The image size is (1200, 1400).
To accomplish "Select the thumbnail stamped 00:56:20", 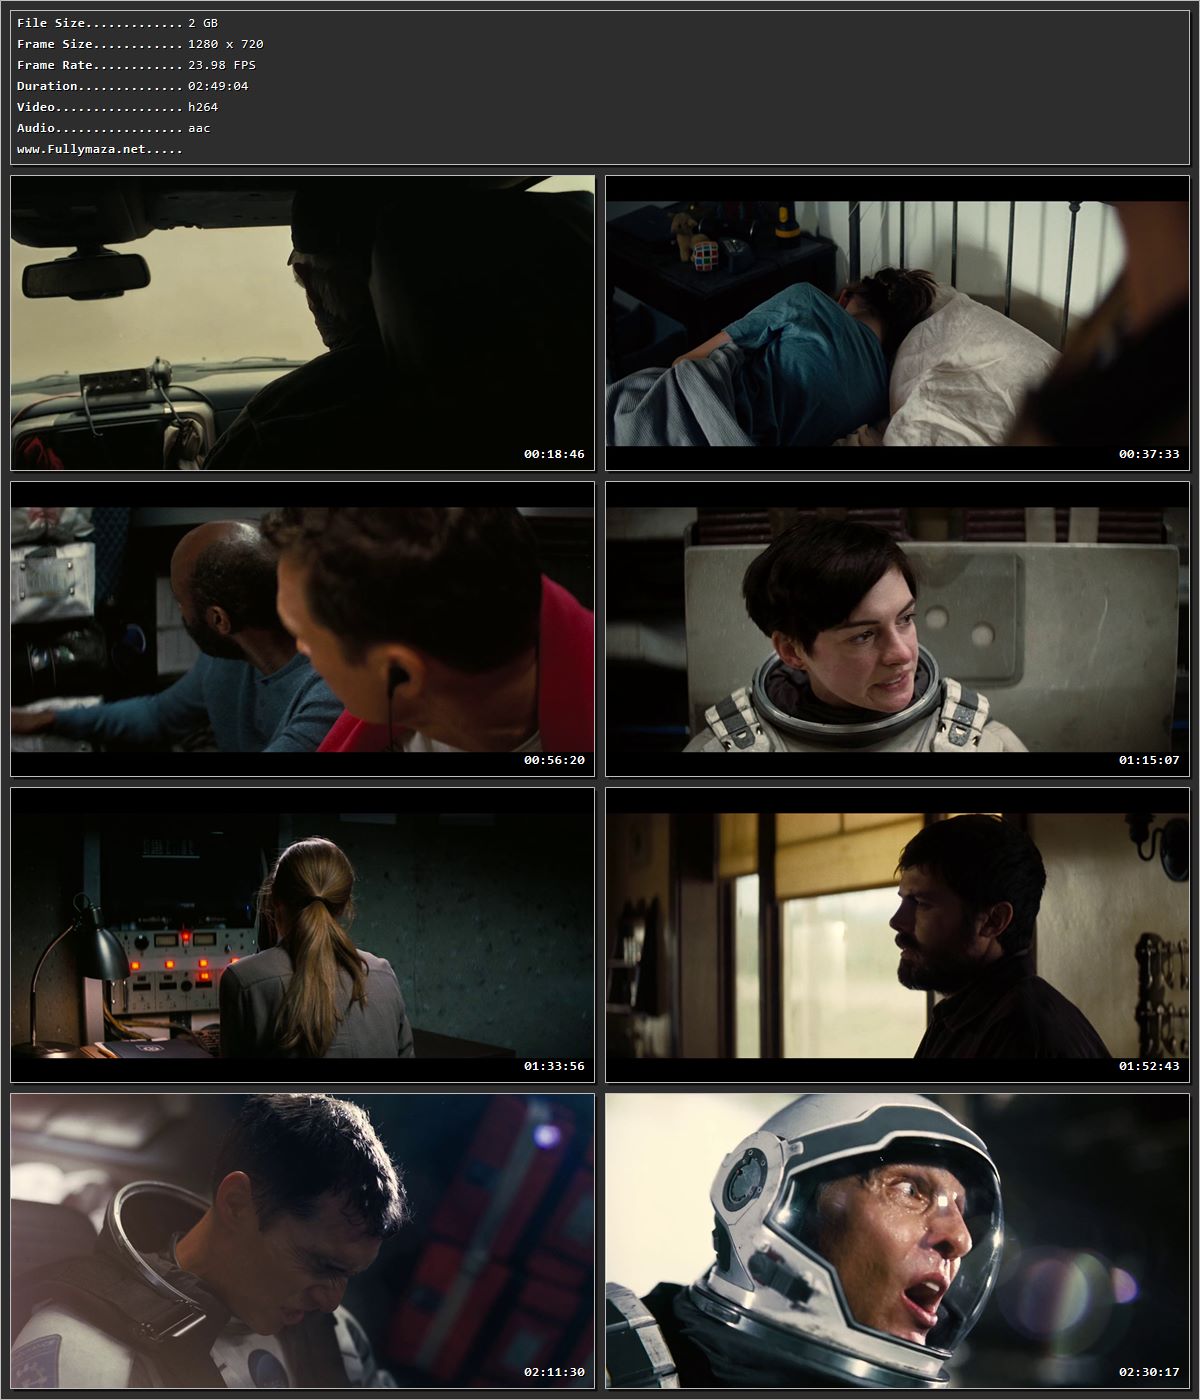I will pos(303,629).
